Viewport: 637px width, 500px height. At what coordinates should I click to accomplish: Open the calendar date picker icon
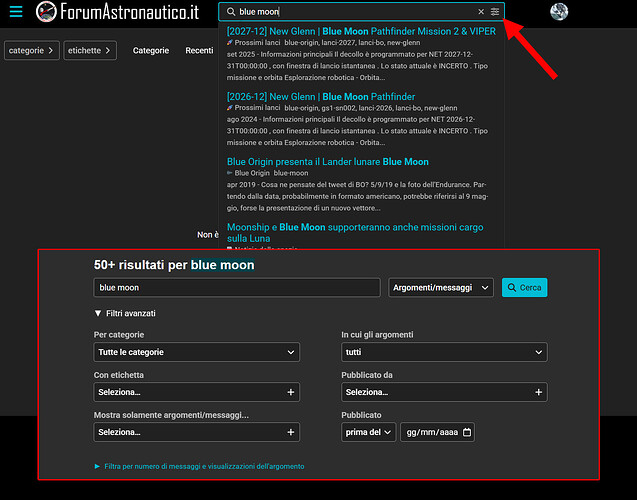click(467, 432)
